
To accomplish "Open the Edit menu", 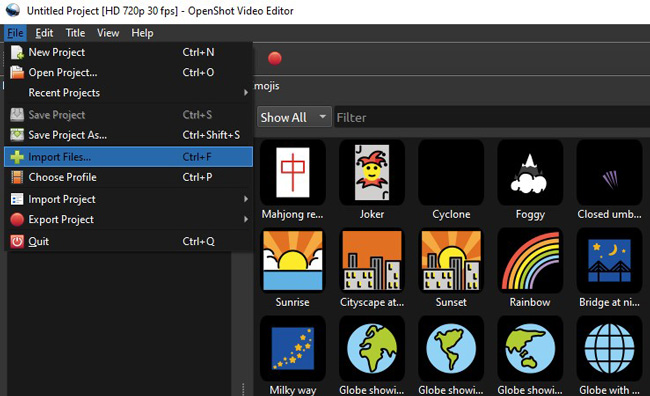I will [x=44, y=33].
